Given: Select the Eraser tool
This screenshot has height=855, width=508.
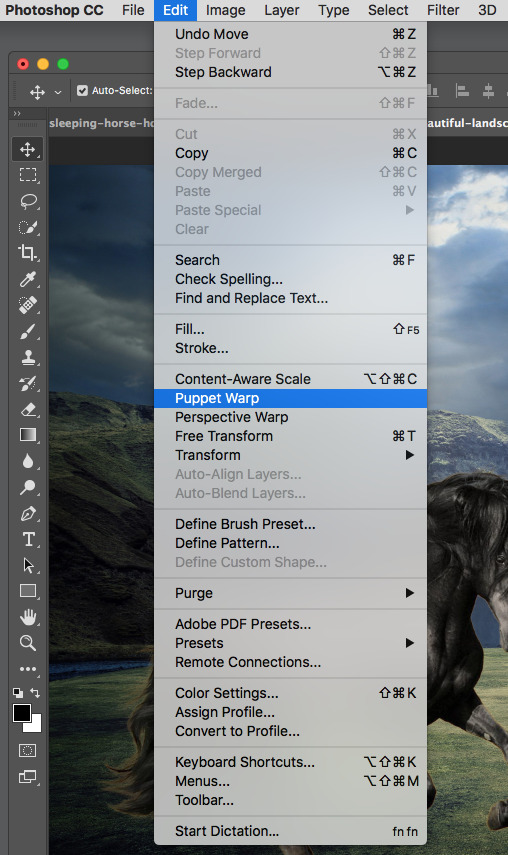Looking at the screenshot, I should (28, 410).
